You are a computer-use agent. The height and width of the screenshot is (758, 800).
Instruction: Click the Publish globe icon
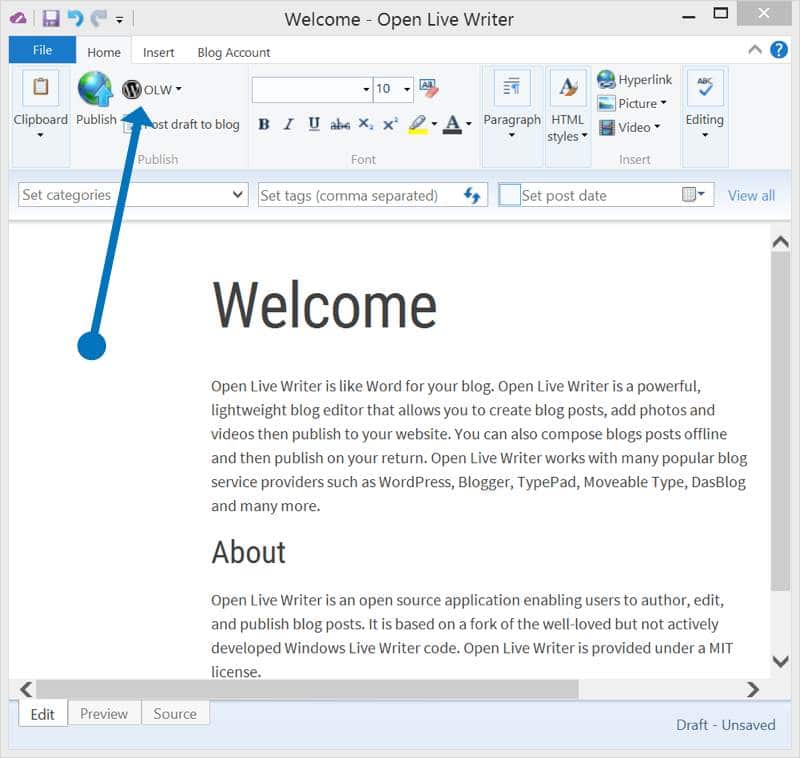[95, 90]
